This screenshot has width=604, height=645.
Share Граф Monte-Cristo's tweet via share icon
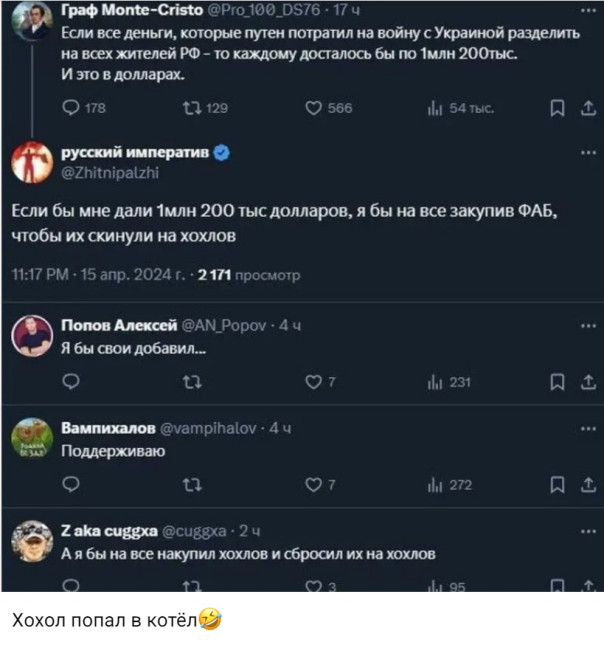point(587,108)
